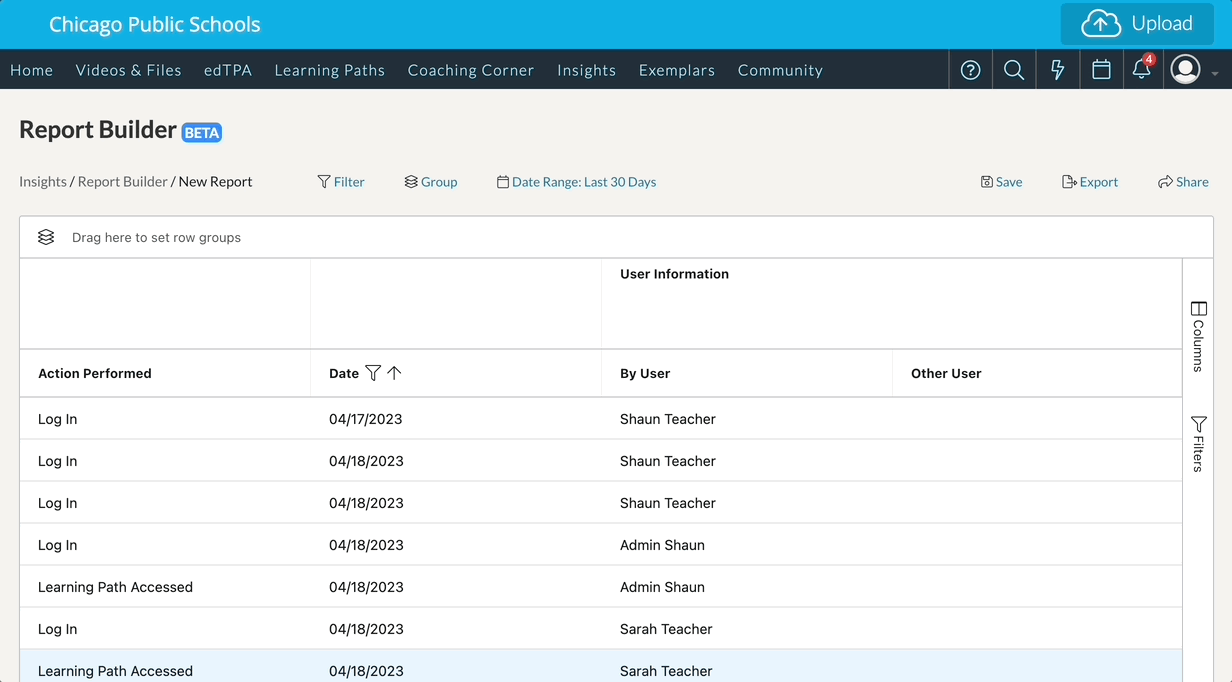Click the Save report button
The width and height of the screenshot is (1232, 682).
[x=1001, y=182]
